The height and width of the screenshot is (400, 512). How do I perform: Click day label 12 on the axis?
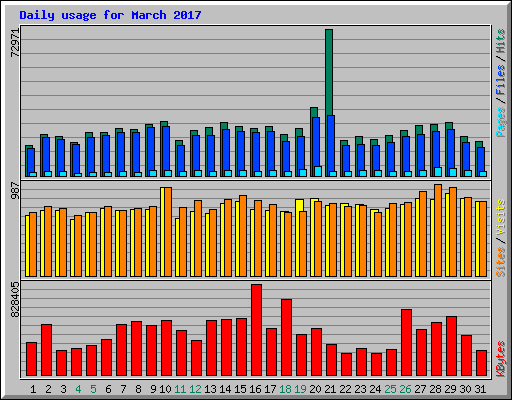click(x=195, y=389)
